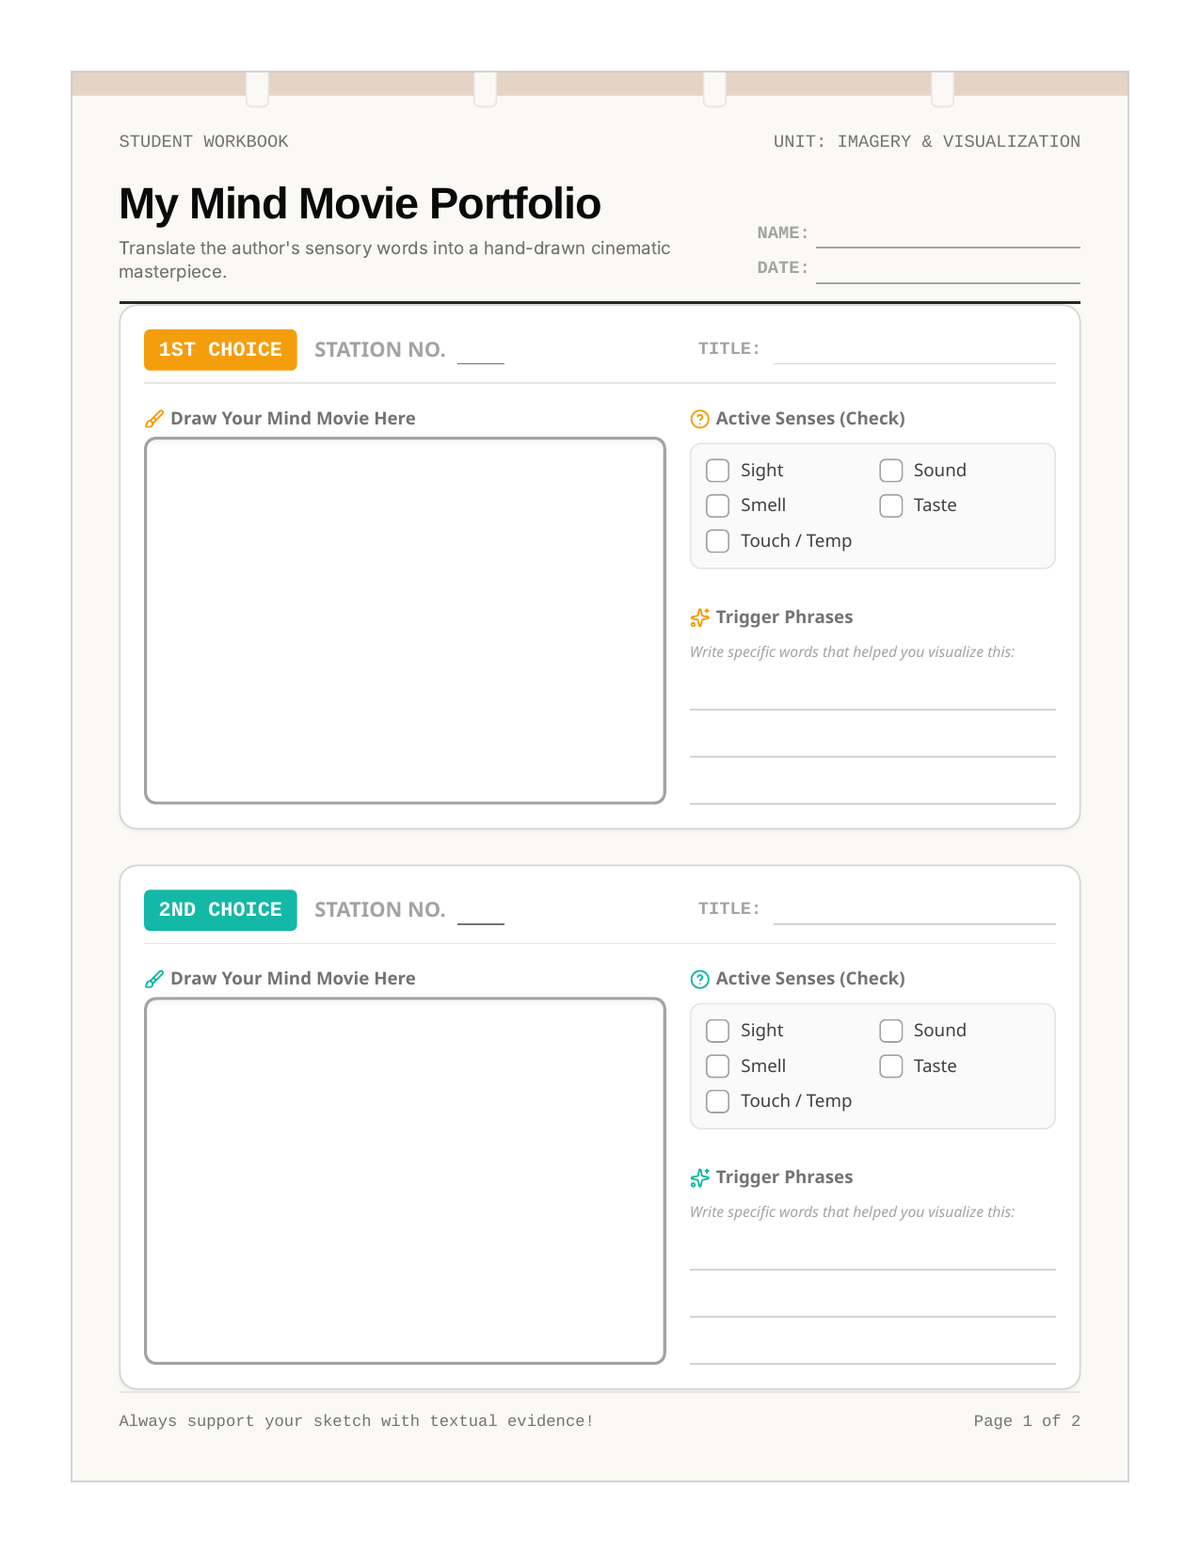Tick the Smell checkbox in 1st Choice
Image resolution: width=1200 pixels, height=1553 pixels.
(x=718, y=505)
